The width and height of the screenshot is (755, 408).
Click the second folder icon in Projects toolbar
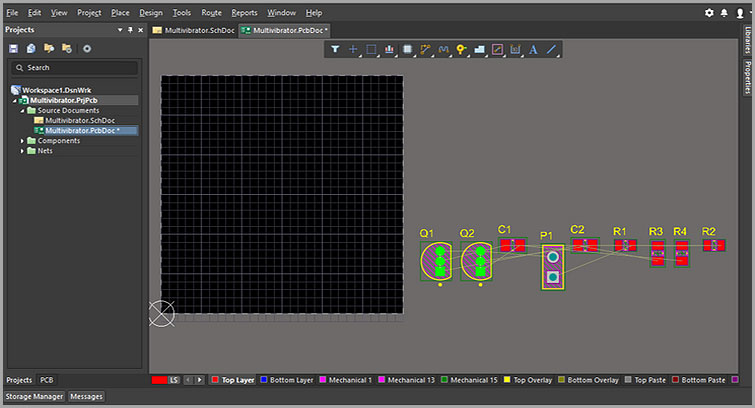coord(67,48)
